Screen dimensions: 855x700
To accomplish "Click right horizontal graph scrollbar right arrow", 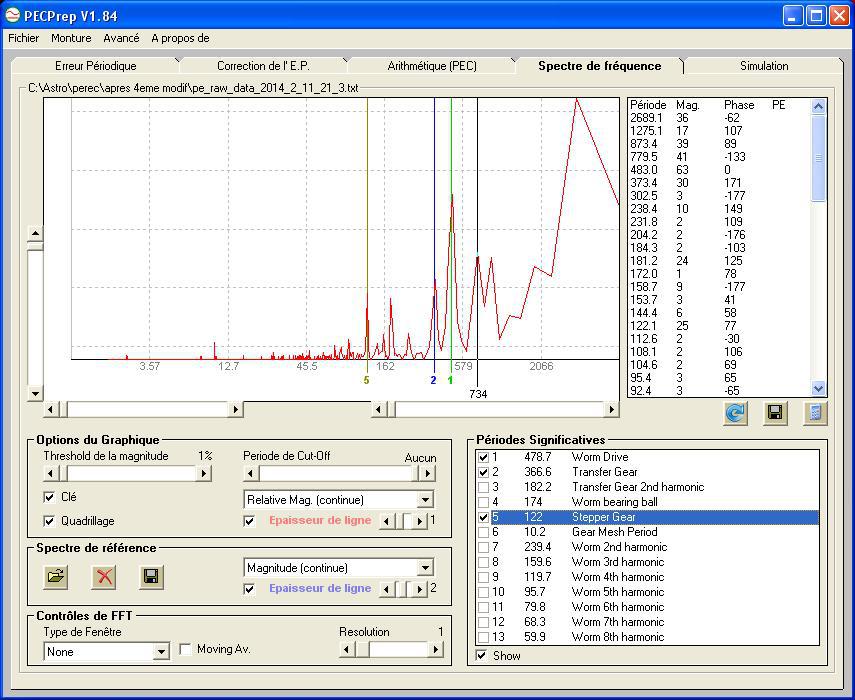I will point(611,409).
